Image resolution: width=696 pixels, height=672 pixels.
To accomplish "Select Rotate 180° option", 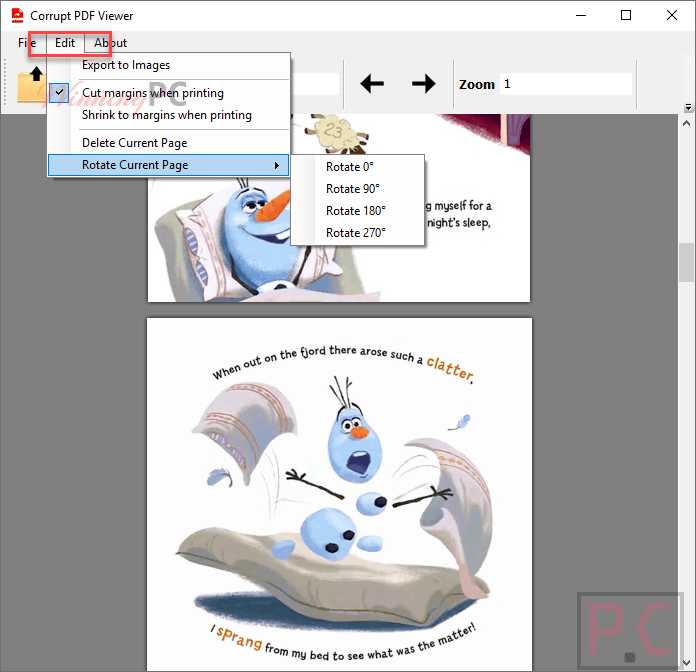I will [357, 211].
